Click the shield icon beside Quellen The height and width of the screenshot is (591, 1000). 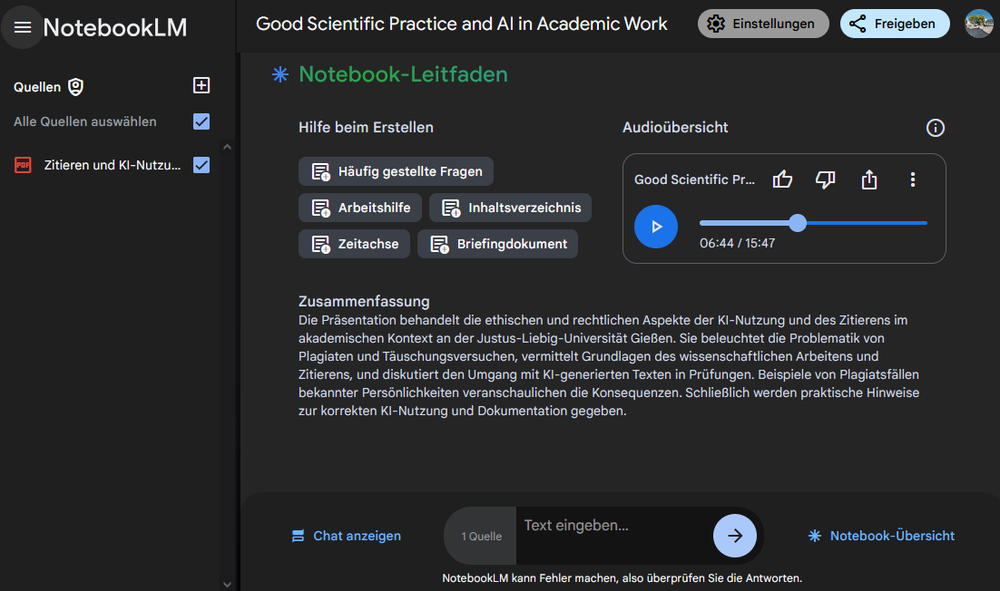(76, 87)
